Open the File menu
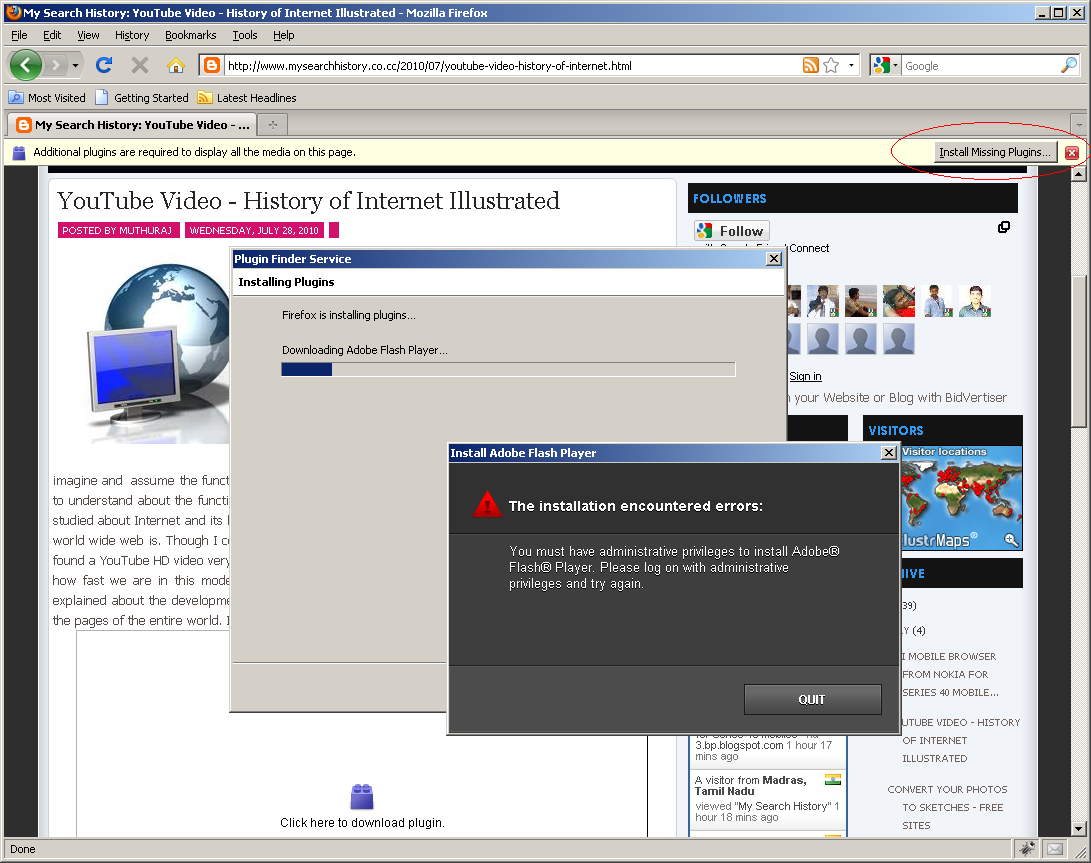 click(x=19, y=35)
